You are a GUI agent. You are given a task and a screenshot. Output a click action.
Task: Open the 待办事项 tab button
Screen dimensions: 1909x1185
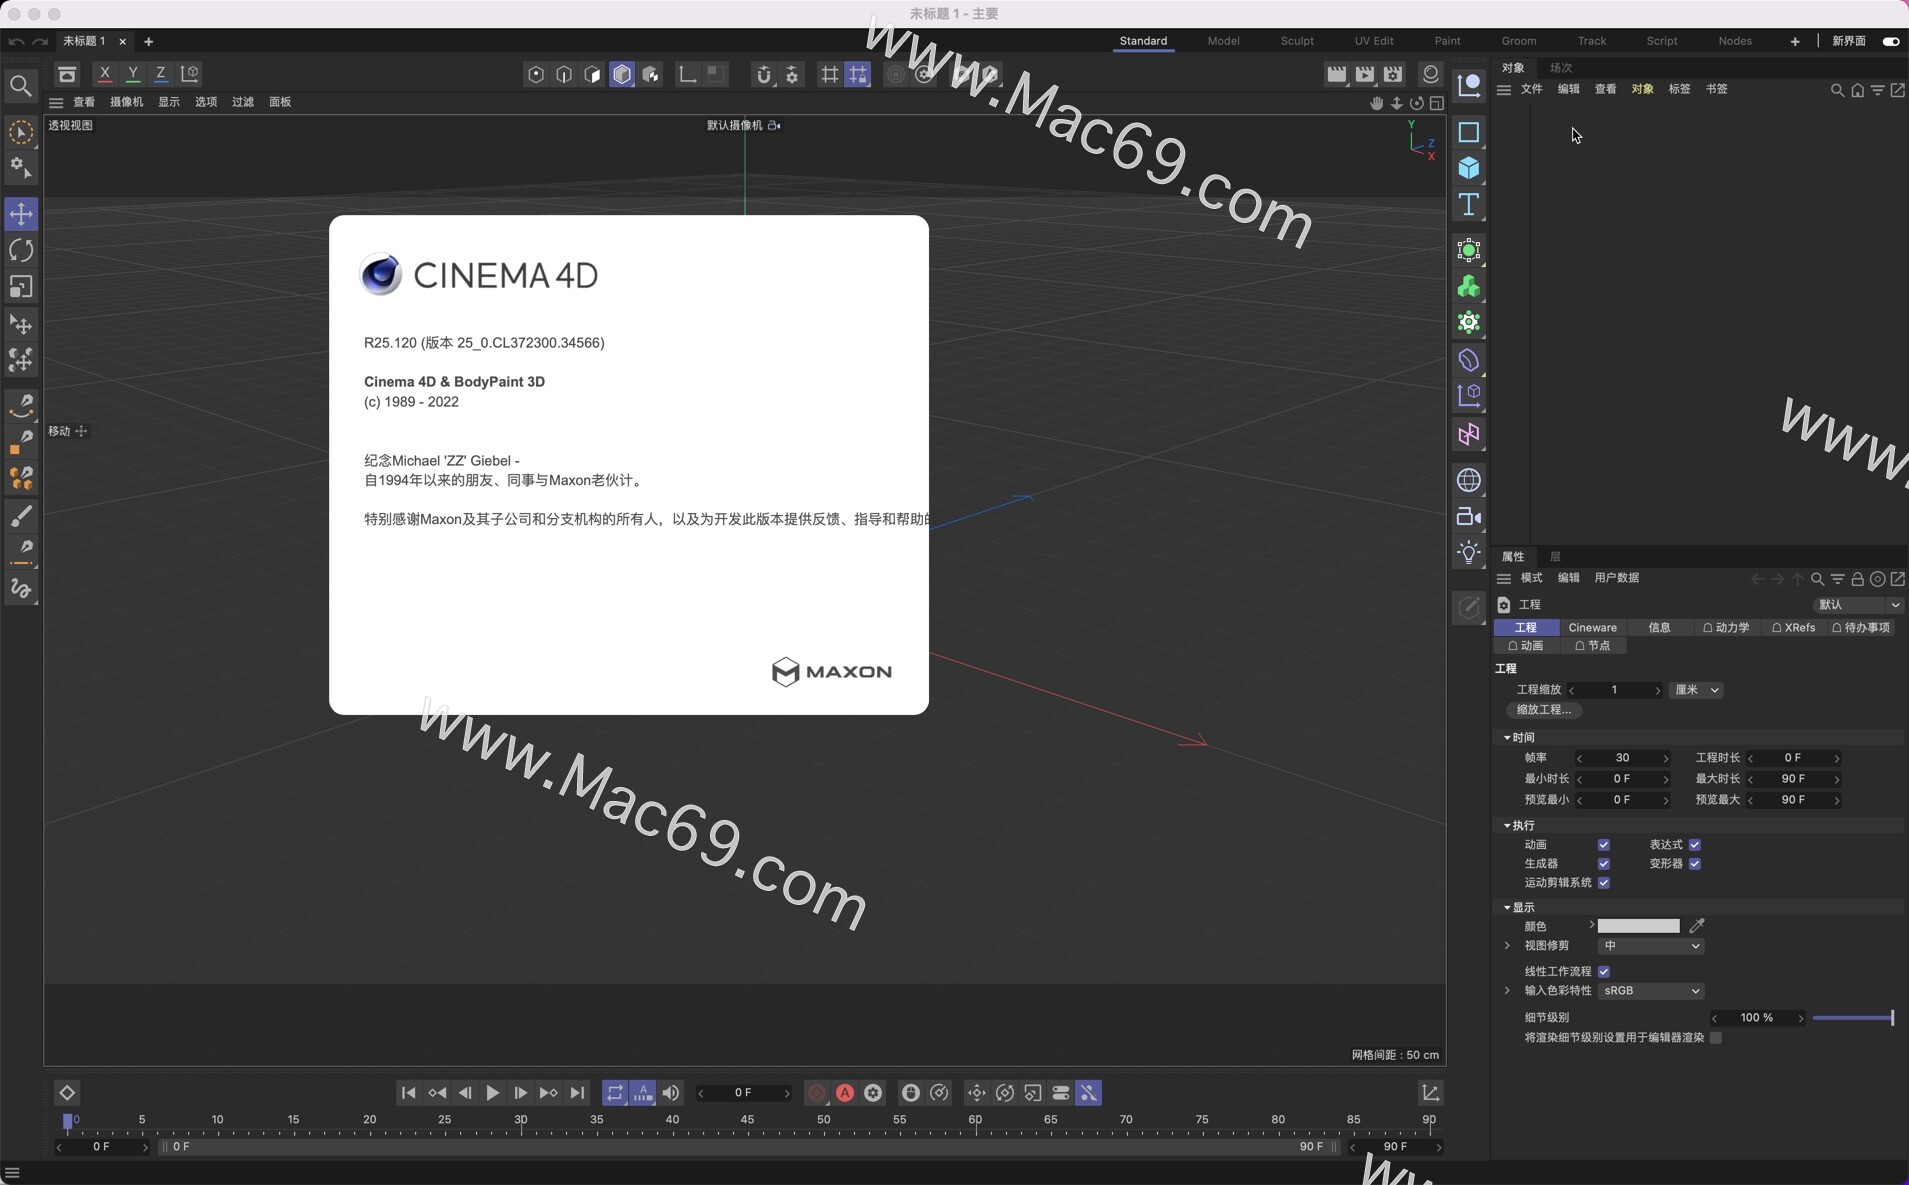1860,628
